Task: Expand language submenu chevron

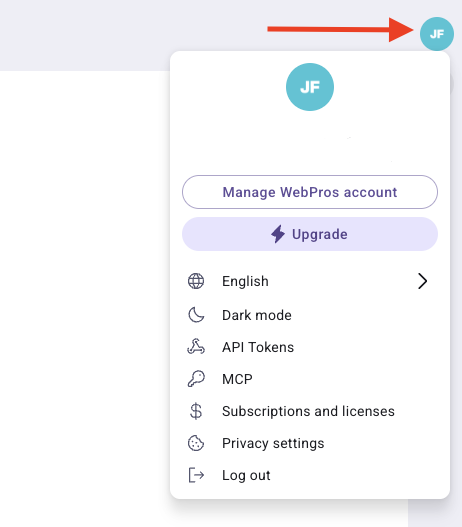Action: click(422, 281)
